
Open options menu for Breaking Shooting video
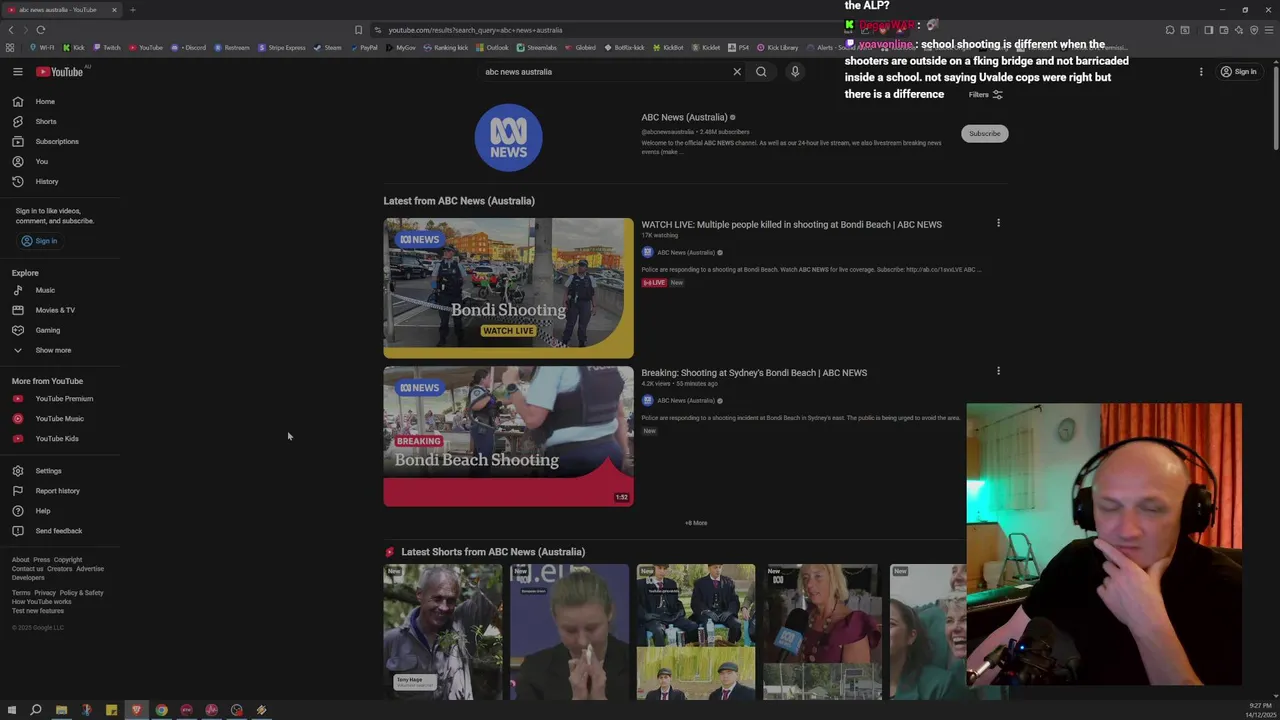(998, 372)
